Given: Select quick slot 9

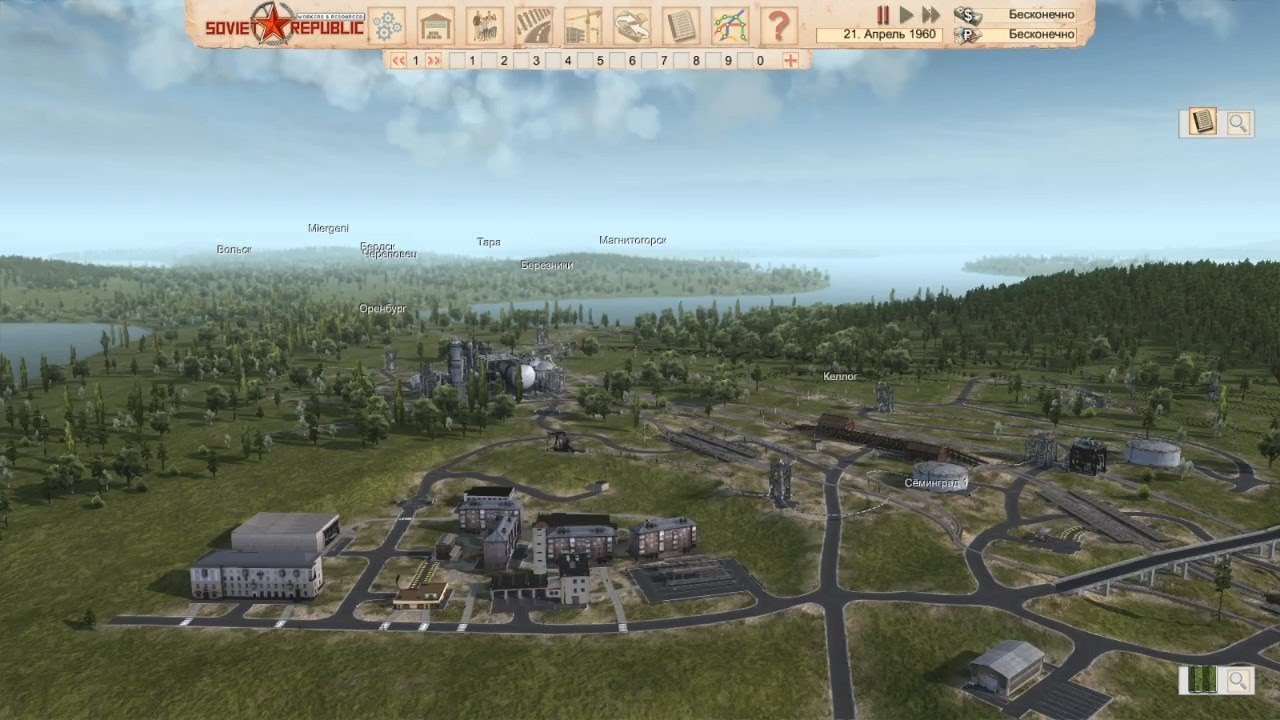Looking at the screenshot, I should point(720,60).
